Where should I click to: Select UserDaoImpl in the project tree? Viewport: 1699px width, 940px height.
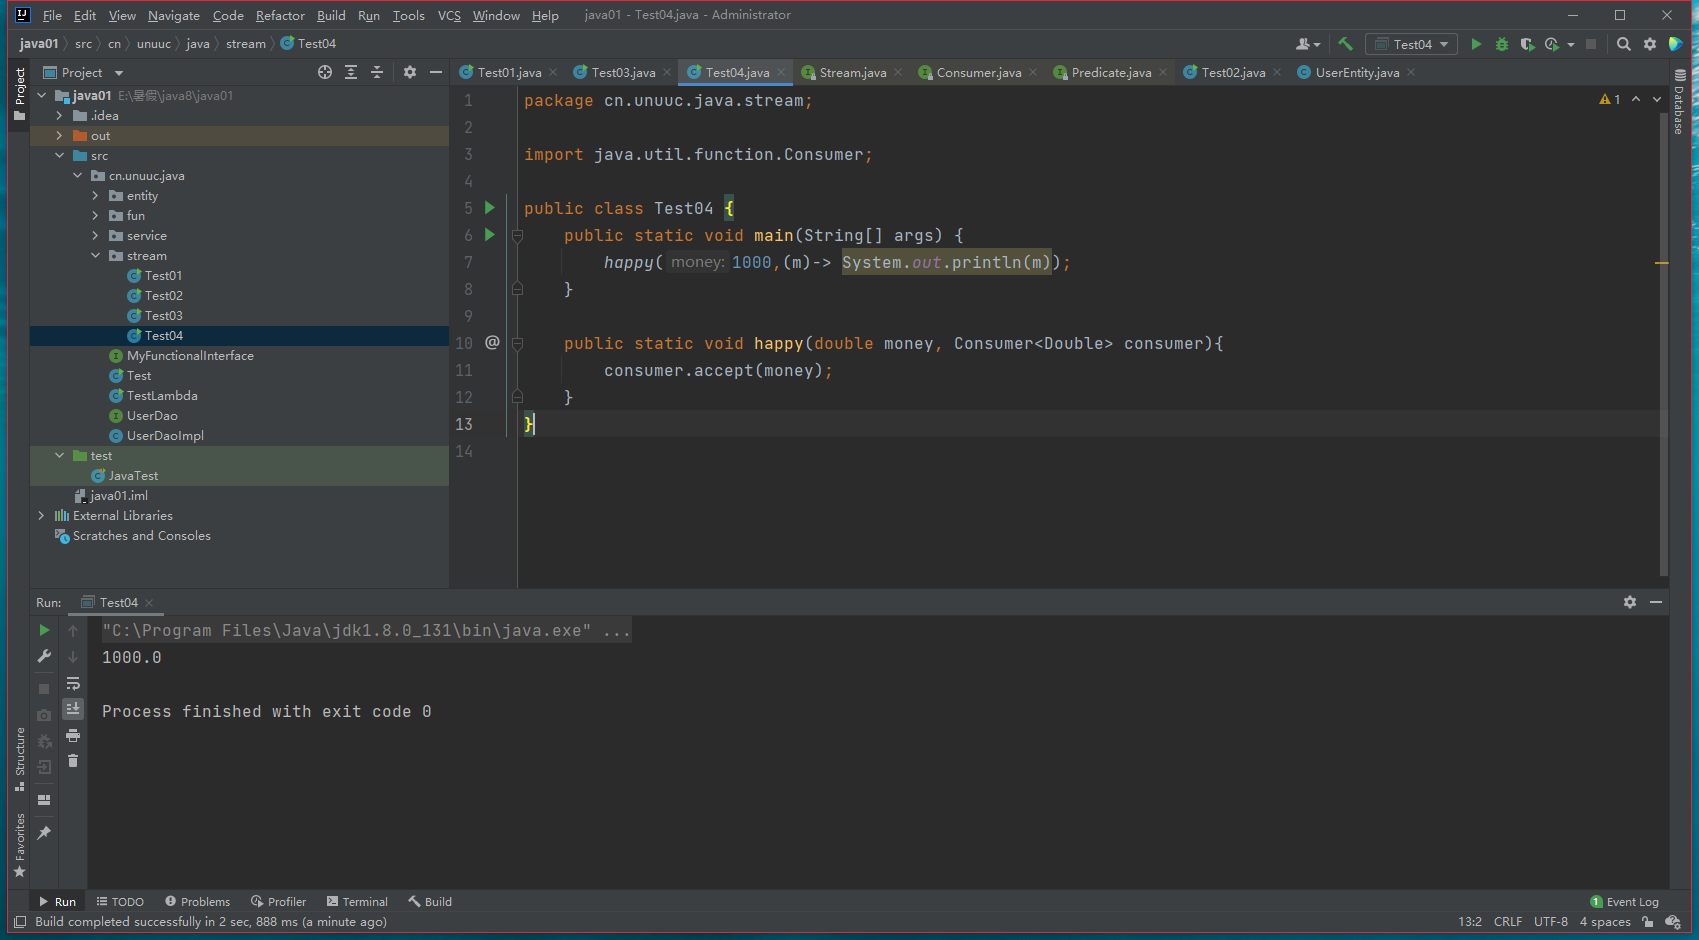coord(165,436)
